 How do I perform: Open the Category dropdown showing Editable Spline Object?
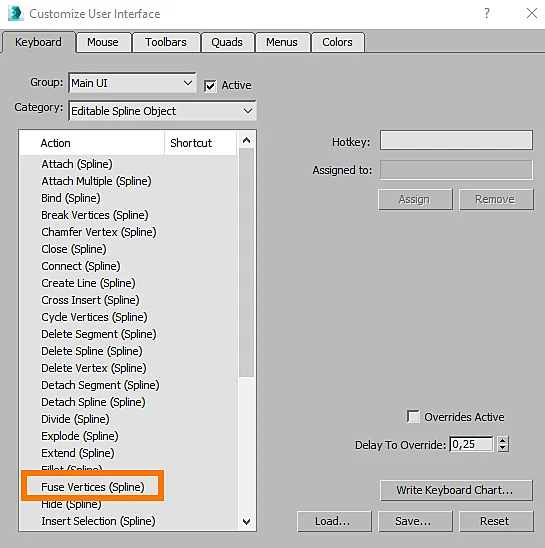[162, 111]
